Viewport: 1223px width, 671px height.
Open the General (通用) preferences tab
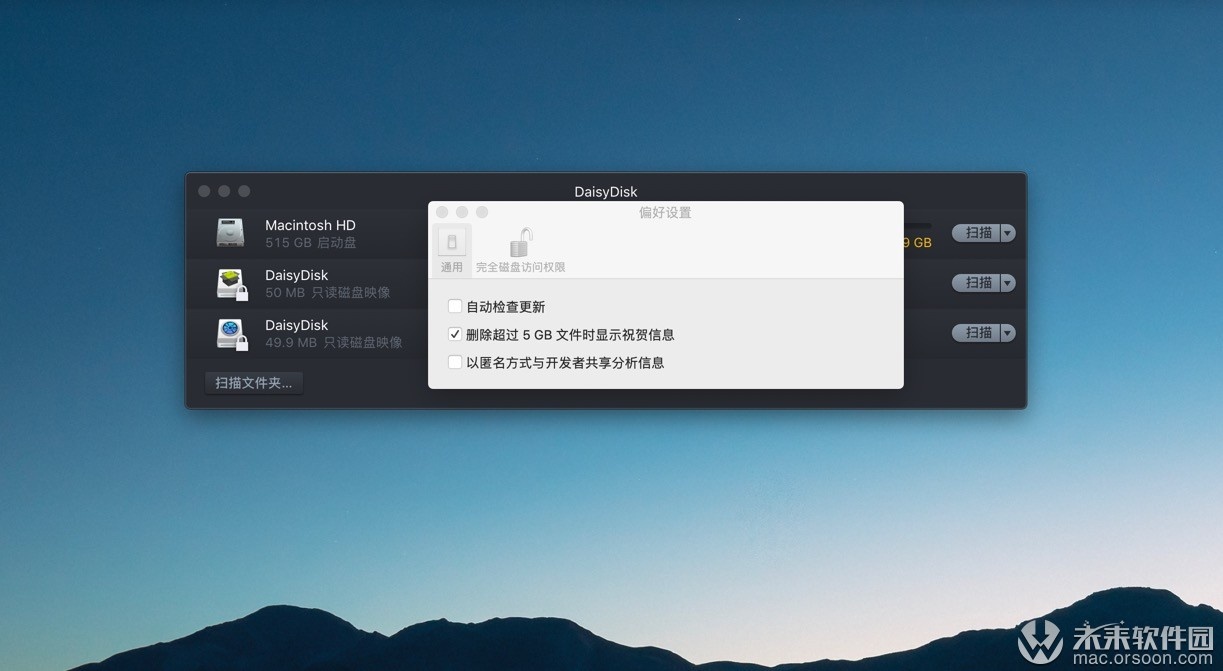452,251
